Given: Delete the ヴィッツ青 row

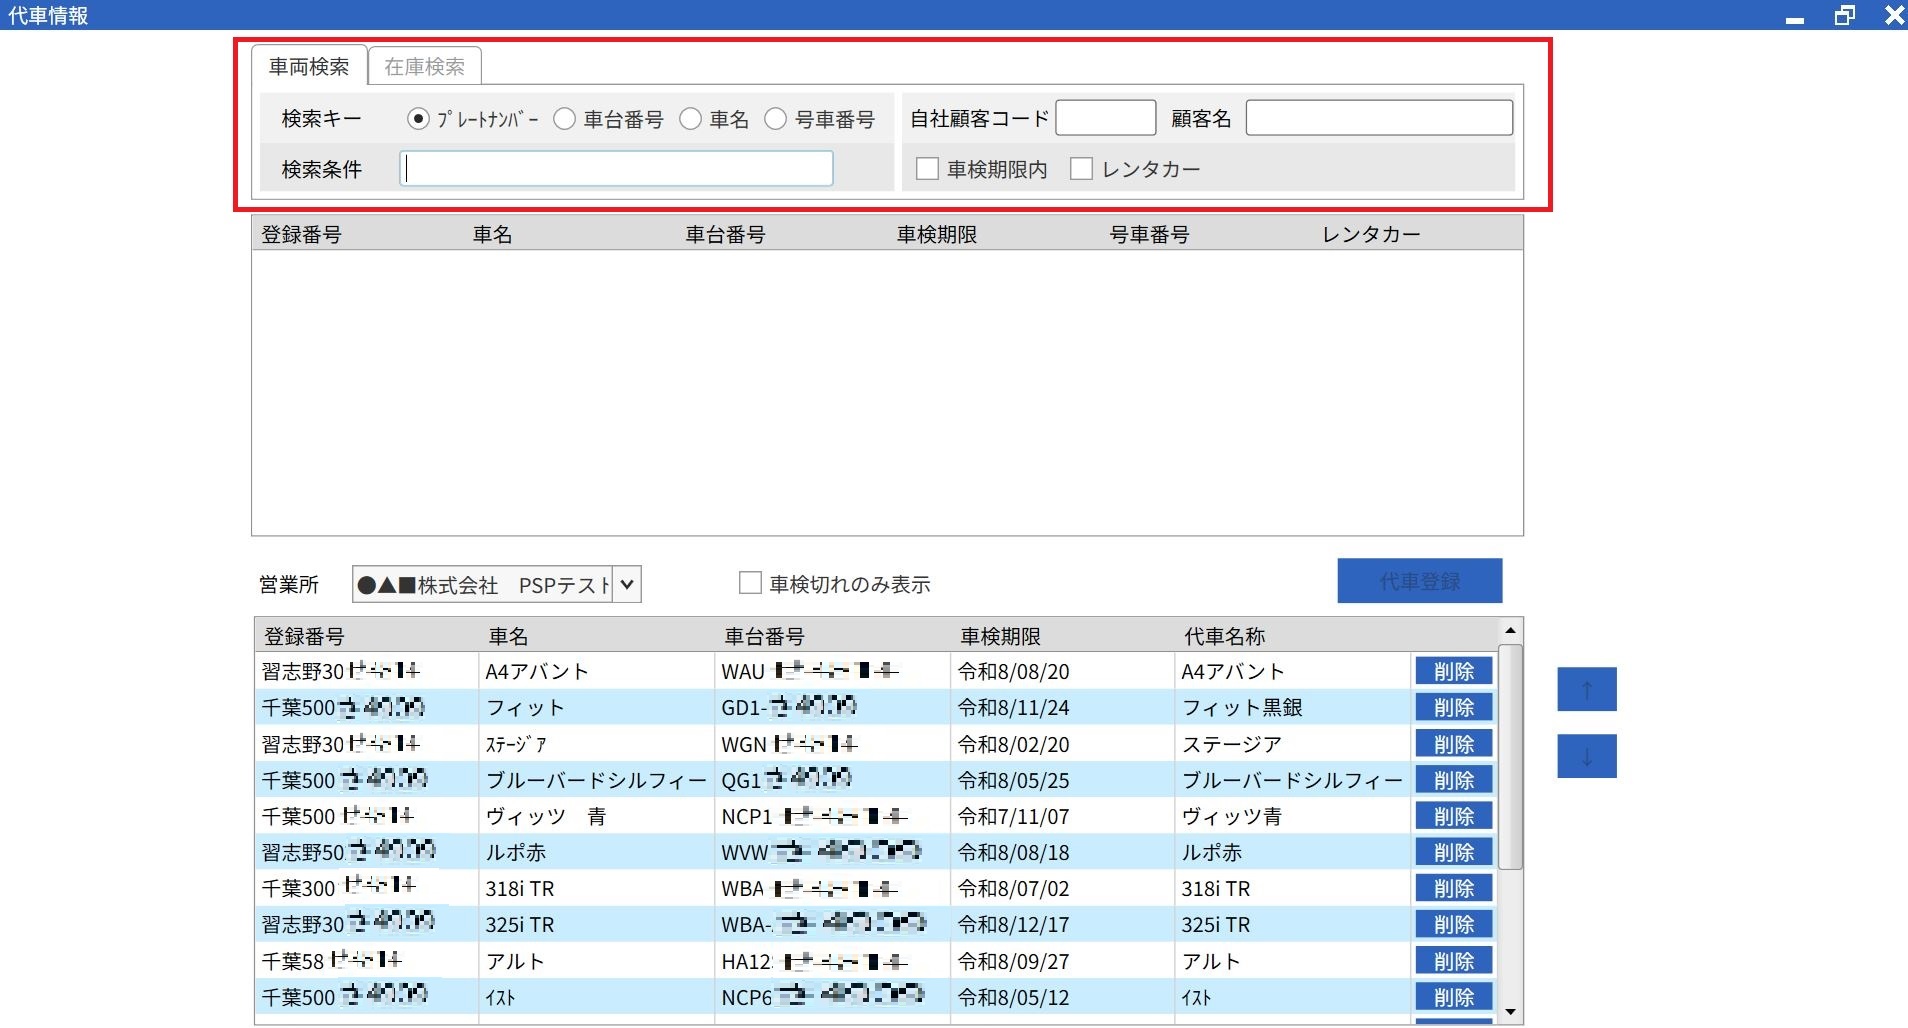Looking at the screenshot, I should coord(1454,816).
